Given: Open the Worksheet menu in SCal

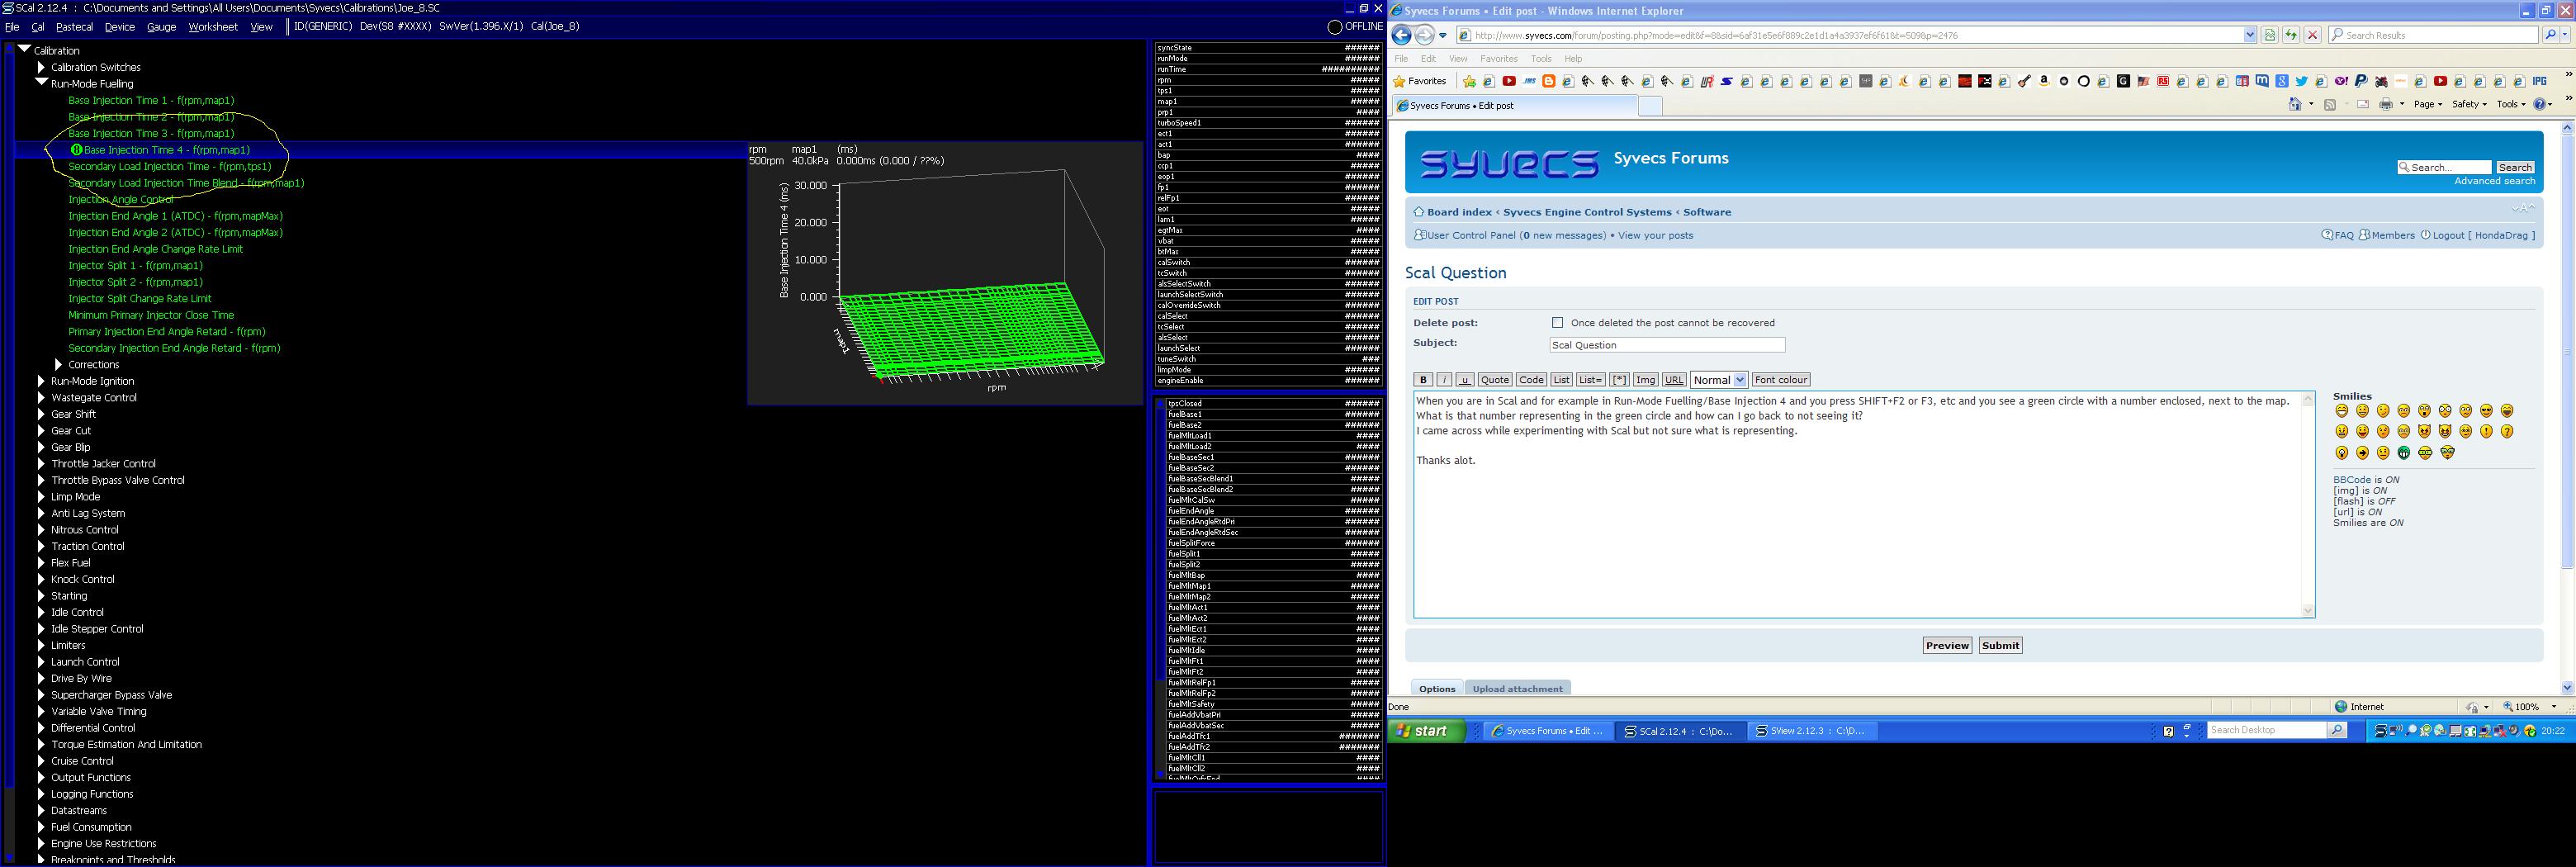Looking at the screenshot, I should click(213, 27).
